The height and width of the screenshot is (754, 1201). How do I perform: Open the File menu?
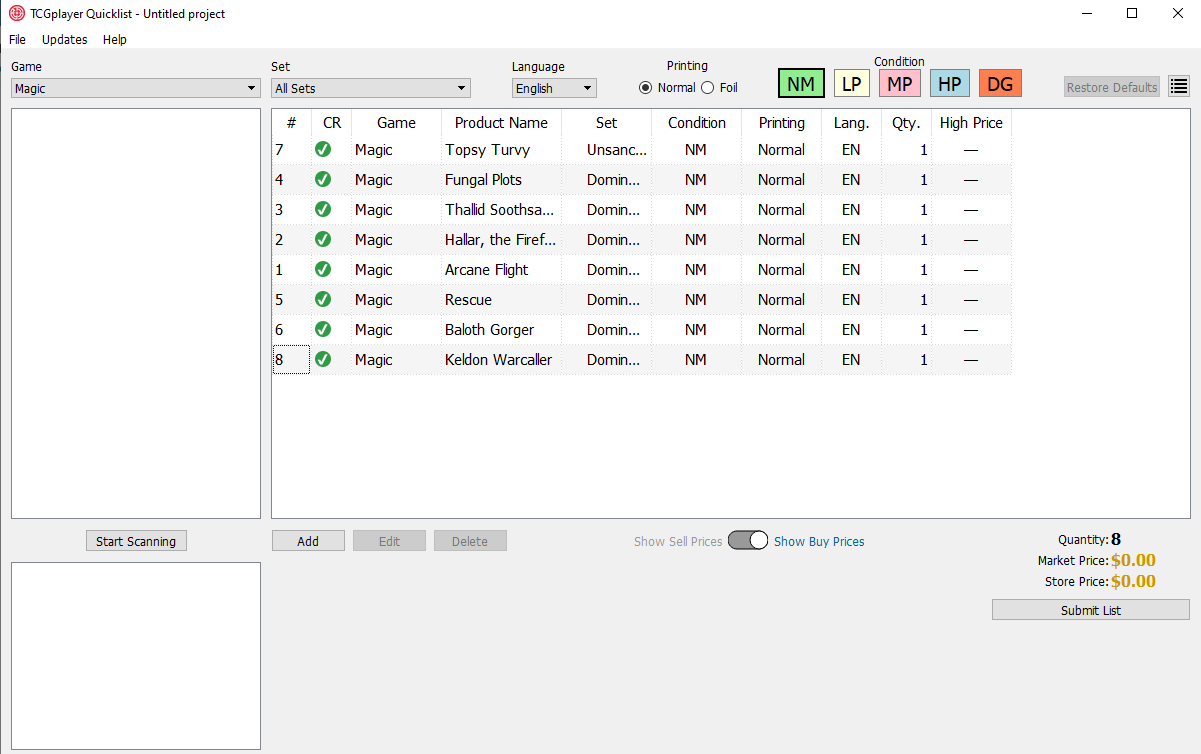(x=17, y=40)
